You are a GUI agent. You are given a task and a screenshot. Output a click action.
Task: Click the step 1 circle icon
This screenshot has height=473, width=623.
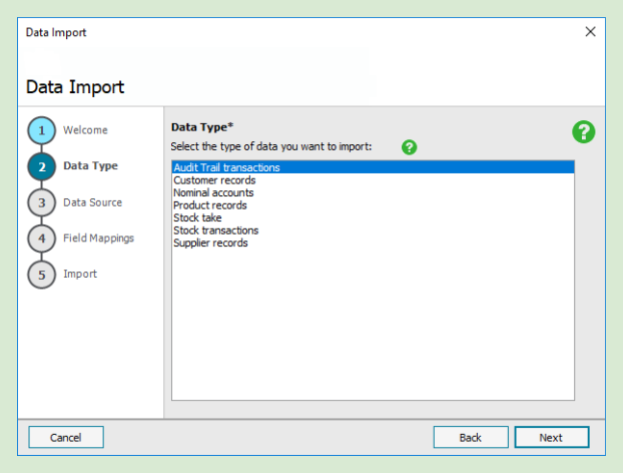point(41,131)
